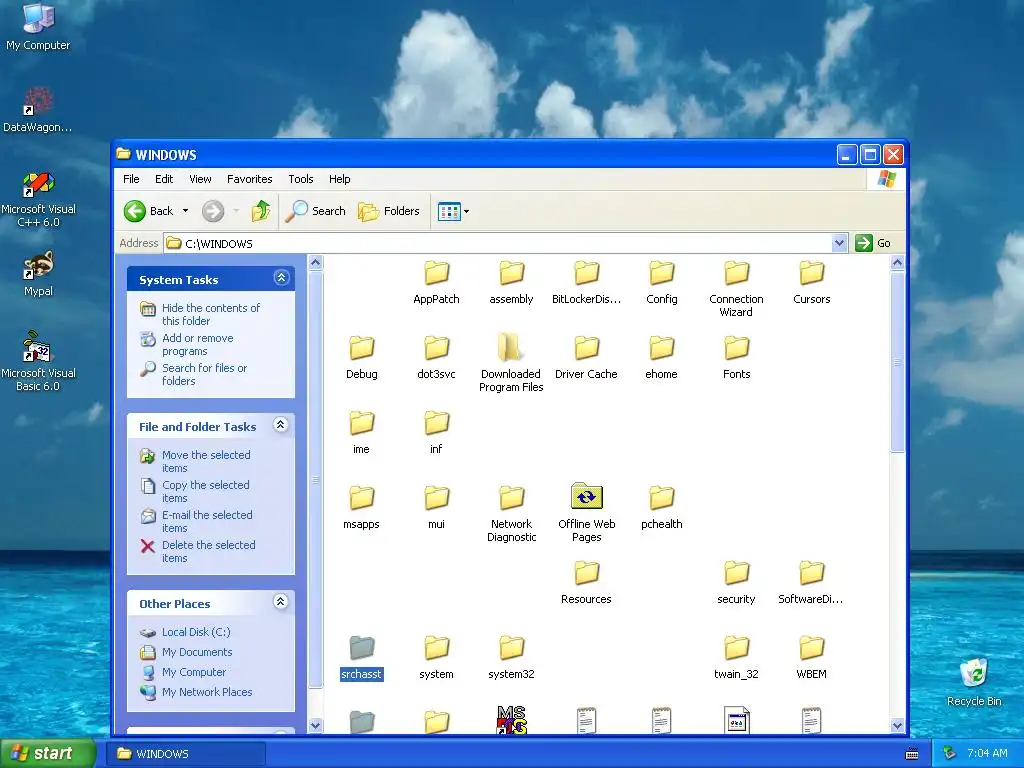The height and width of the screenshot is (768, 1024).
Task: Select the Network Diagnostic folder
Action: click(511, 514)
